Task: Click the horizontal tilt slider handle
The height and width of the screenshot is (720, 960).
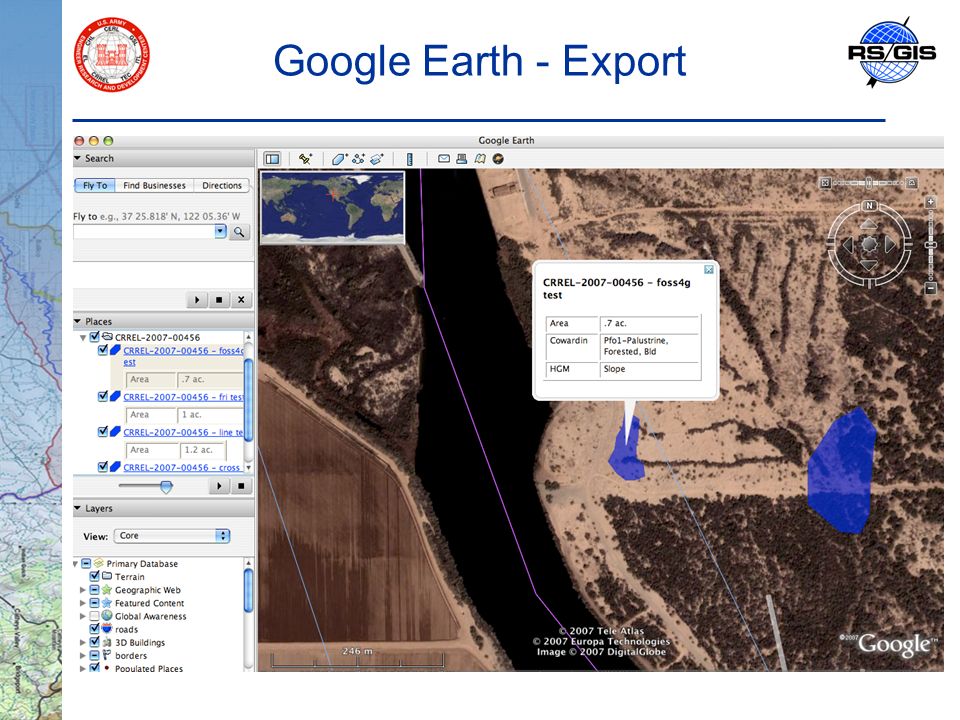Action: tap(868, 182)
